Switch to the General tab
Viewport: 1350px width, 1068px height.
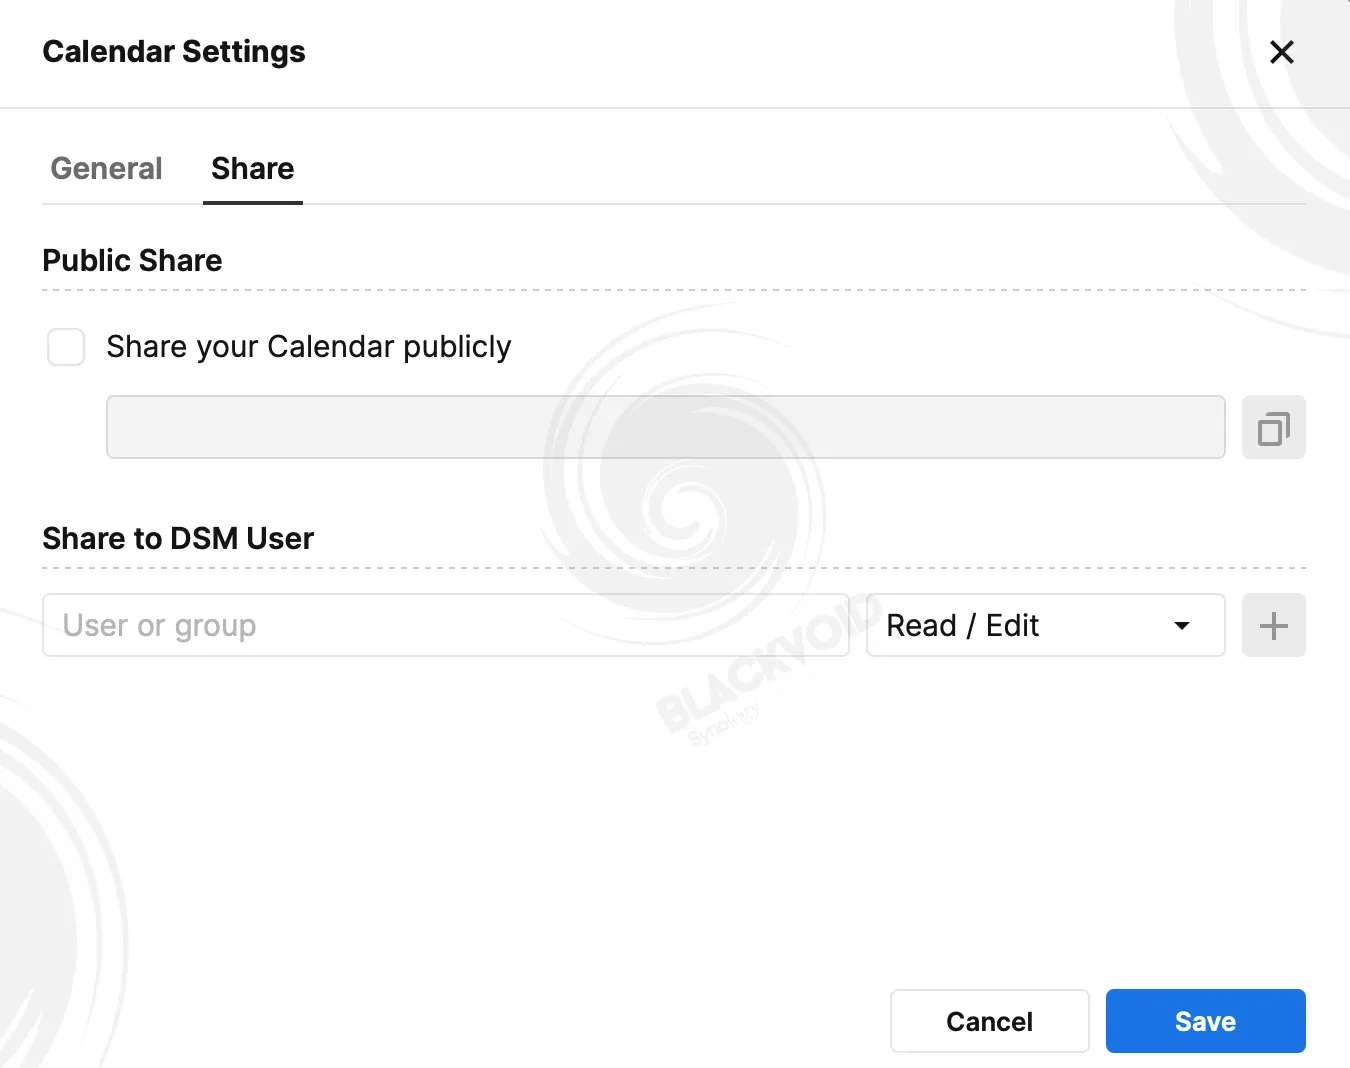point(106,168)
